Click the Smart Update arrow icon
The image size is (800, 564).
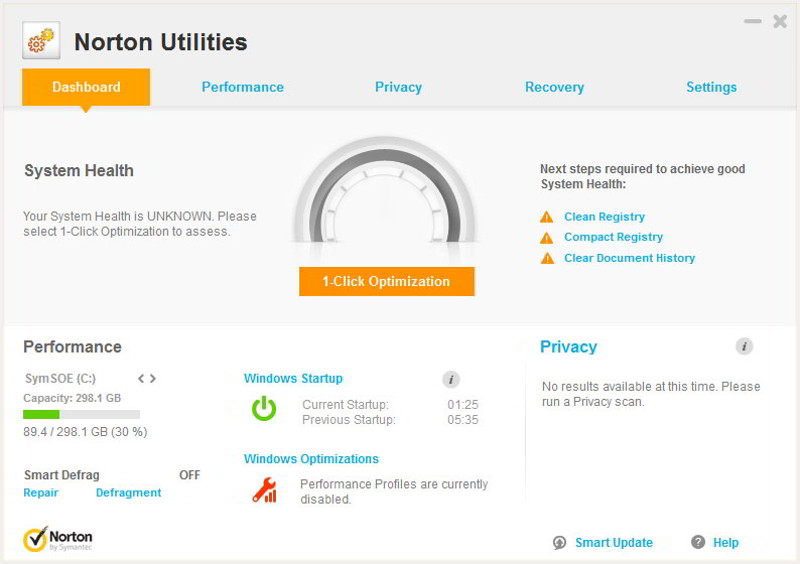point(559,543)
